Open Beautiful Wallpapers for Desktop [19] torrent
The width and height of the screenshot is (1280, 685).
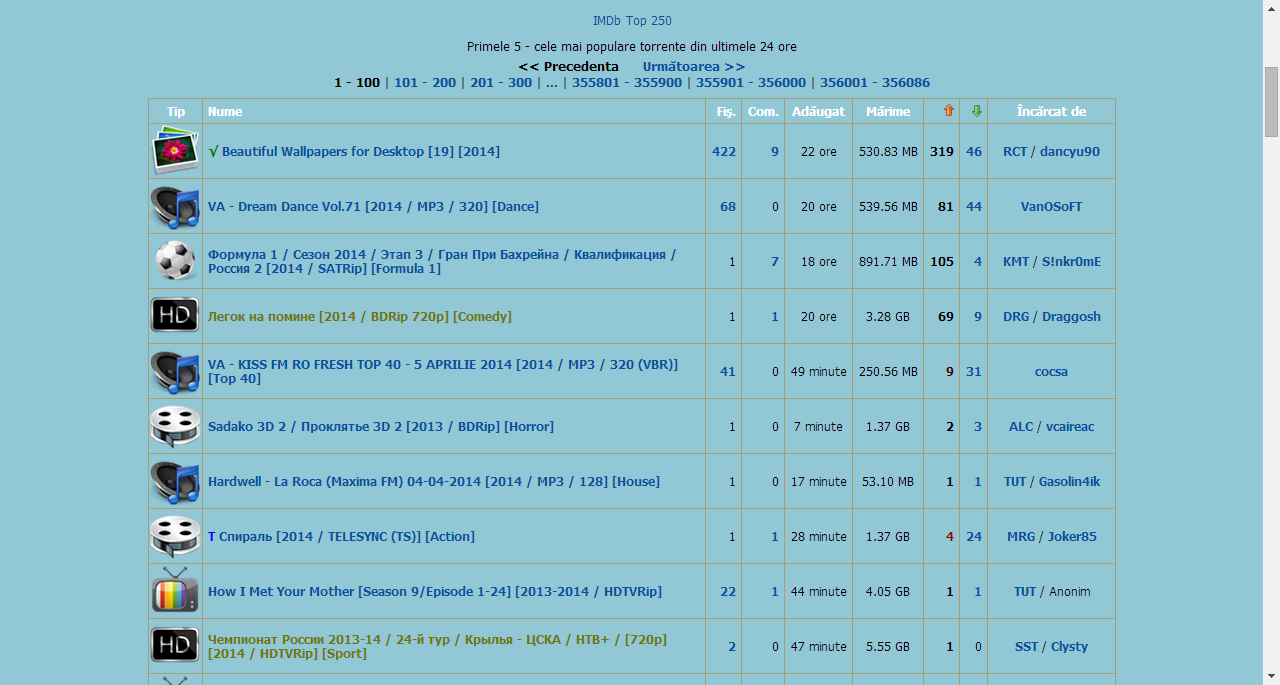click(x=361, y=151)
